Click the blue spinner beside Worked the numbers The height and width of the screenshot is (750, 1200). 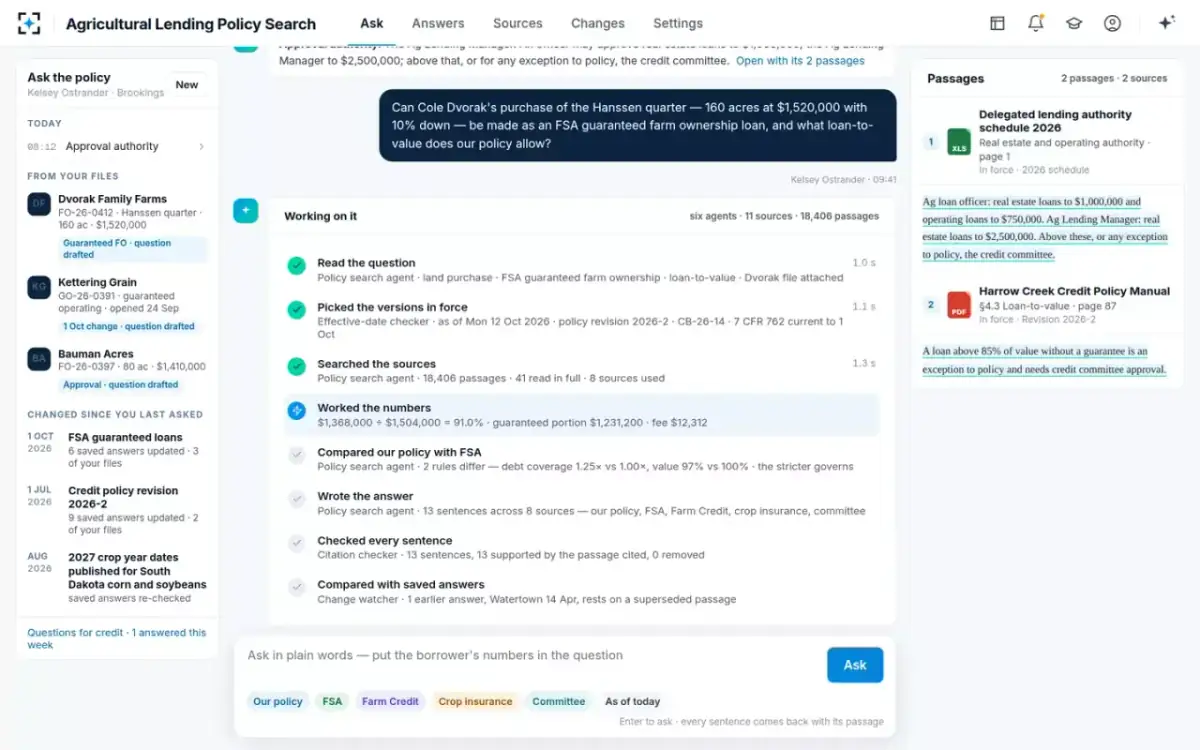(296, 410)
